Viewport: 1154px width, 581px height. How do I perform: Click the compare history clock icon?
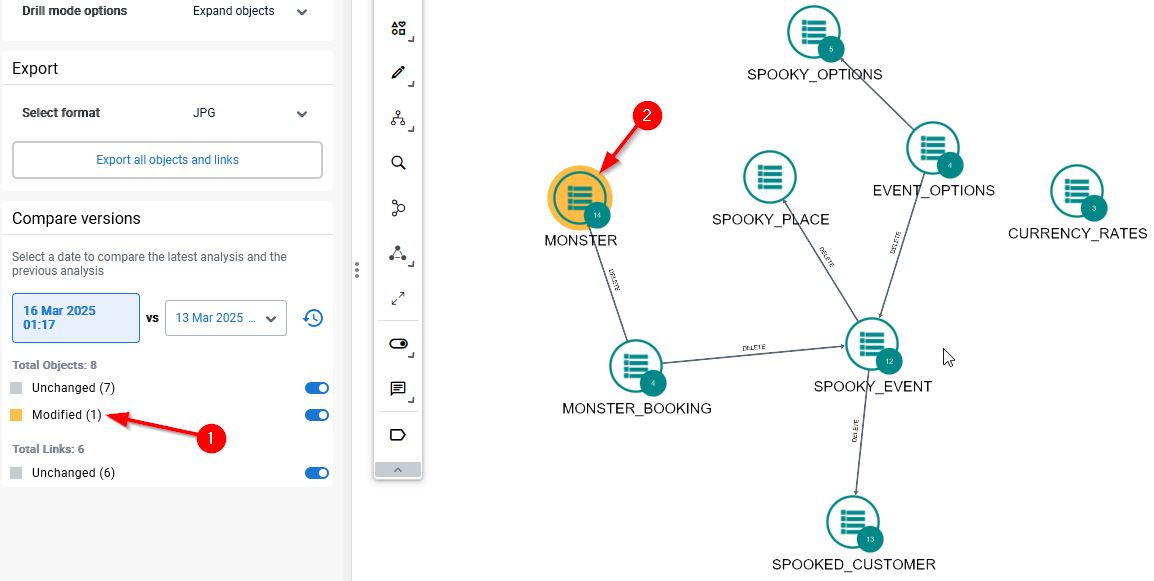pyautogui.click(x=313, y=318)
